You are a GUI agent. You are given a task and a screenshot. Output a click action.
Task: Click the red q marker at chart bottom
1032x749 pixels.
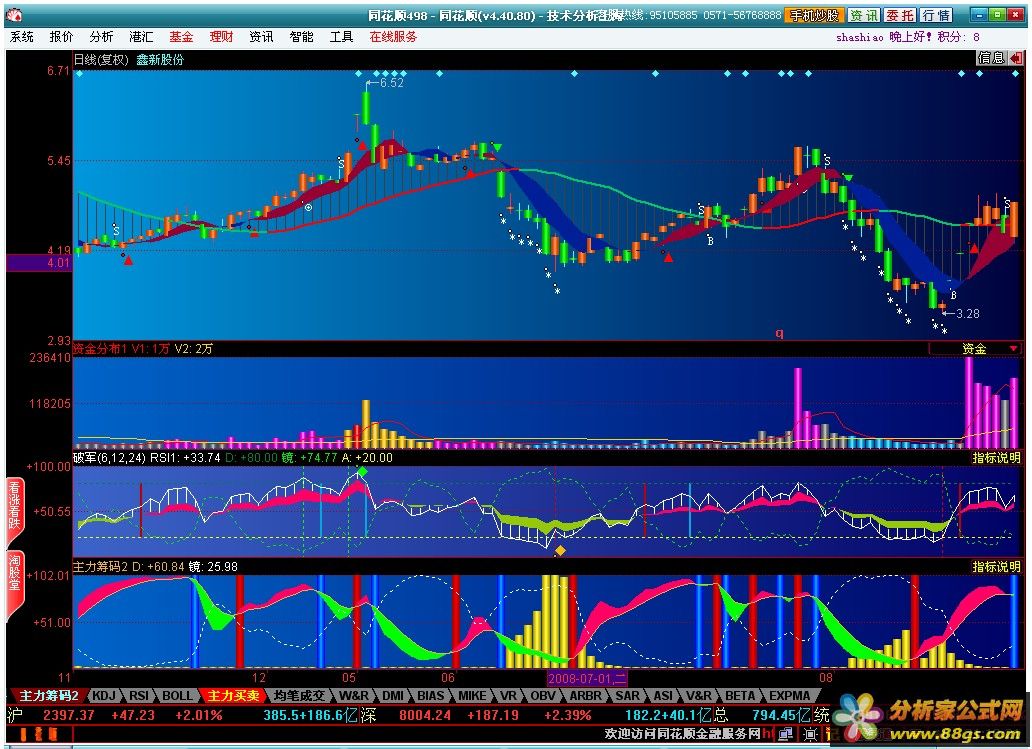click(779, 333)
